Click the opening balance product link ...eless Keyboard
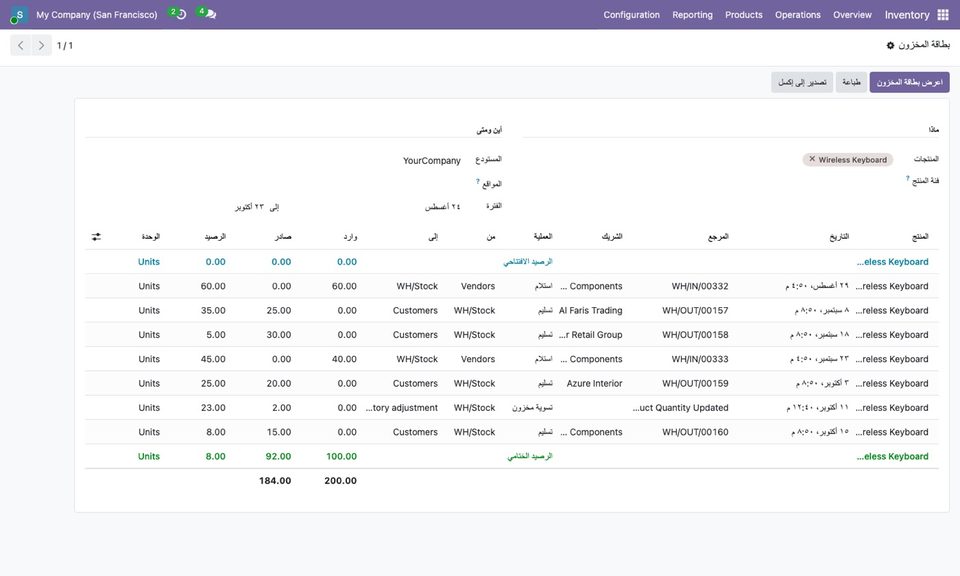Image resolution: width=960 pixels, height=576 pixels. (892, 262)
